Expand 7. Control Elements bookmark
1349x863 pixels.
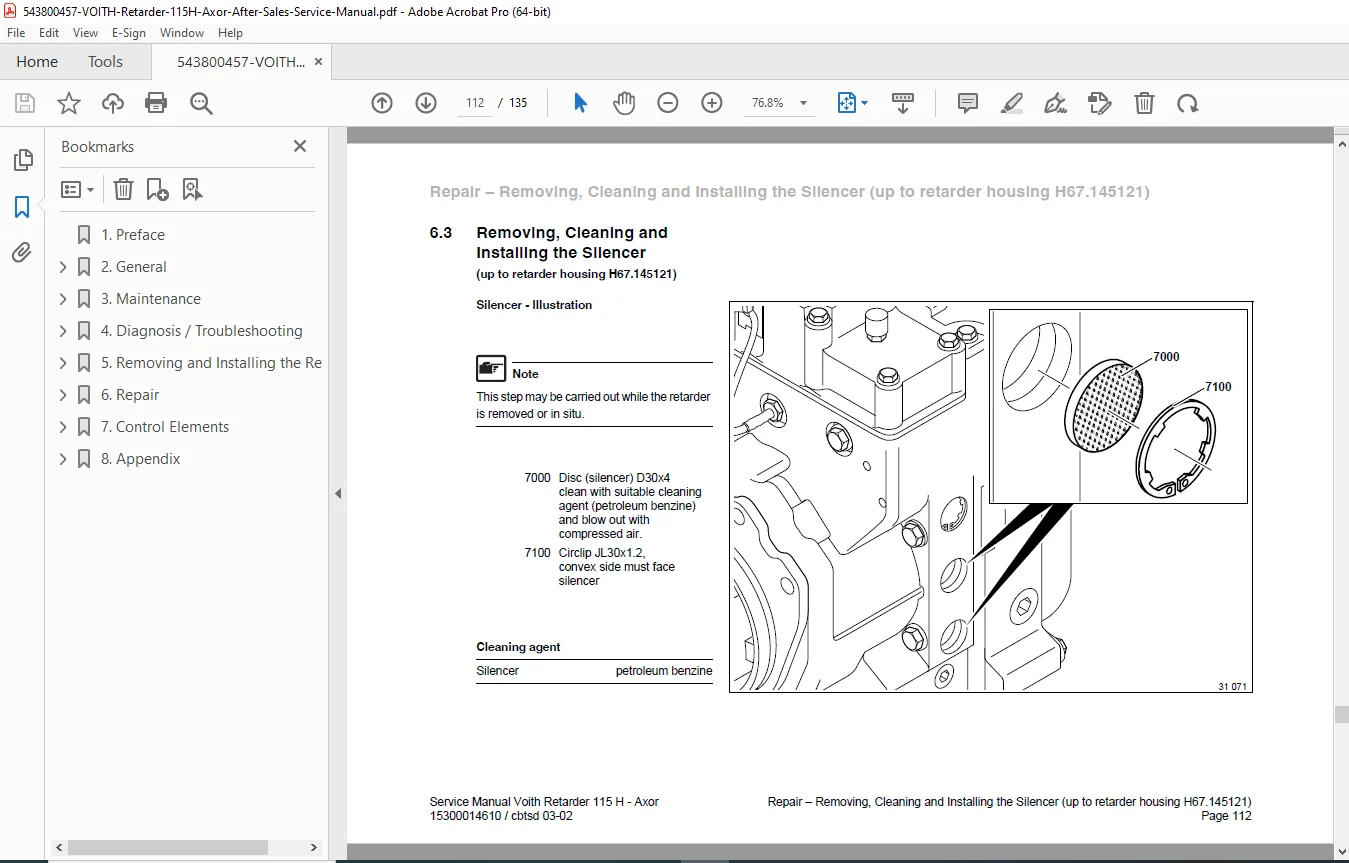[63, 427]
